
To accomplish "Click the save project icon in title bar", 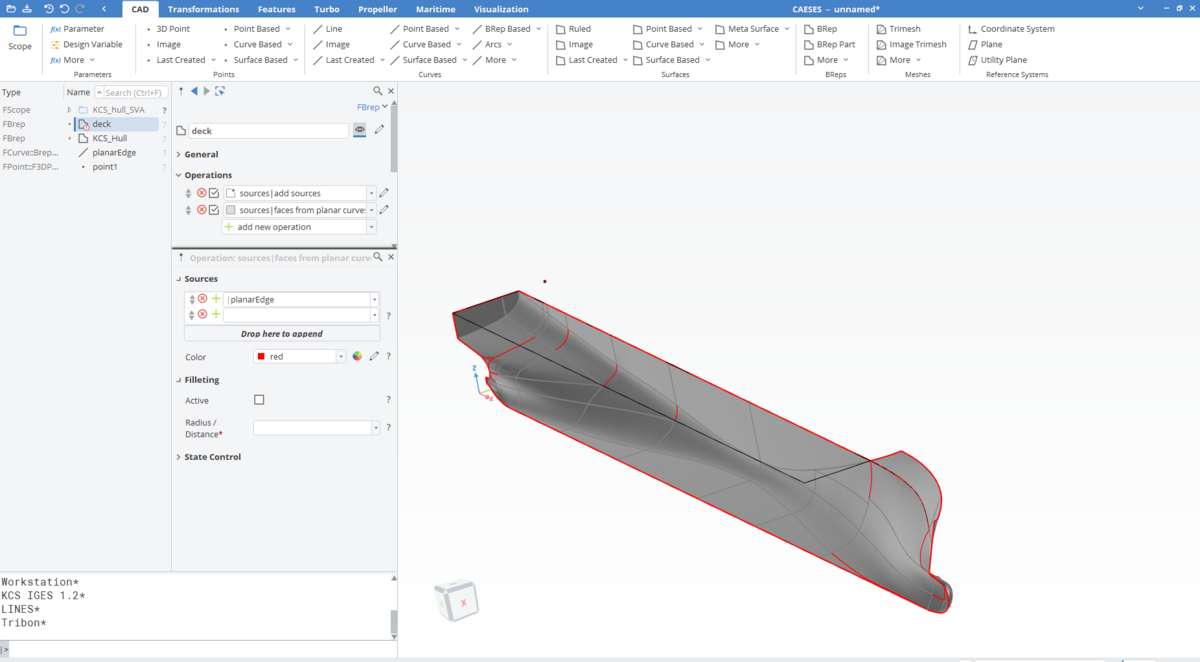I will coord(25,8).
